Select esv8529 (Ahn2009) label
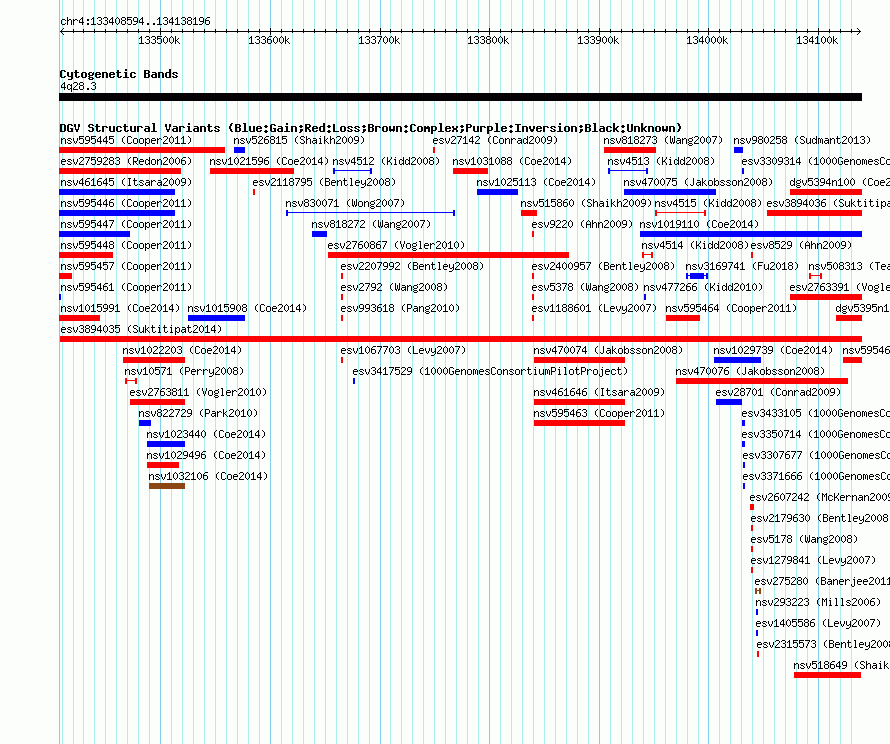Viewport: 890px width, 744px height. pos(801,245)
